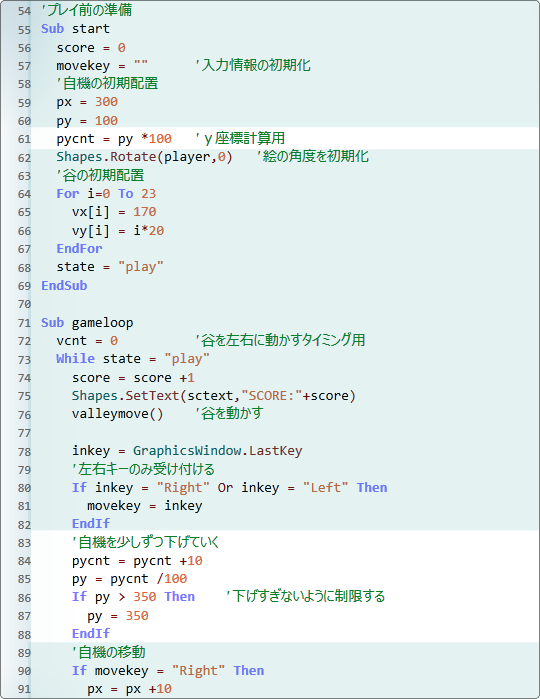This screenshot has height=699, width=540.
Task: Click comment 'プレイ前の準備'
Action: click(x=87, y=10)
